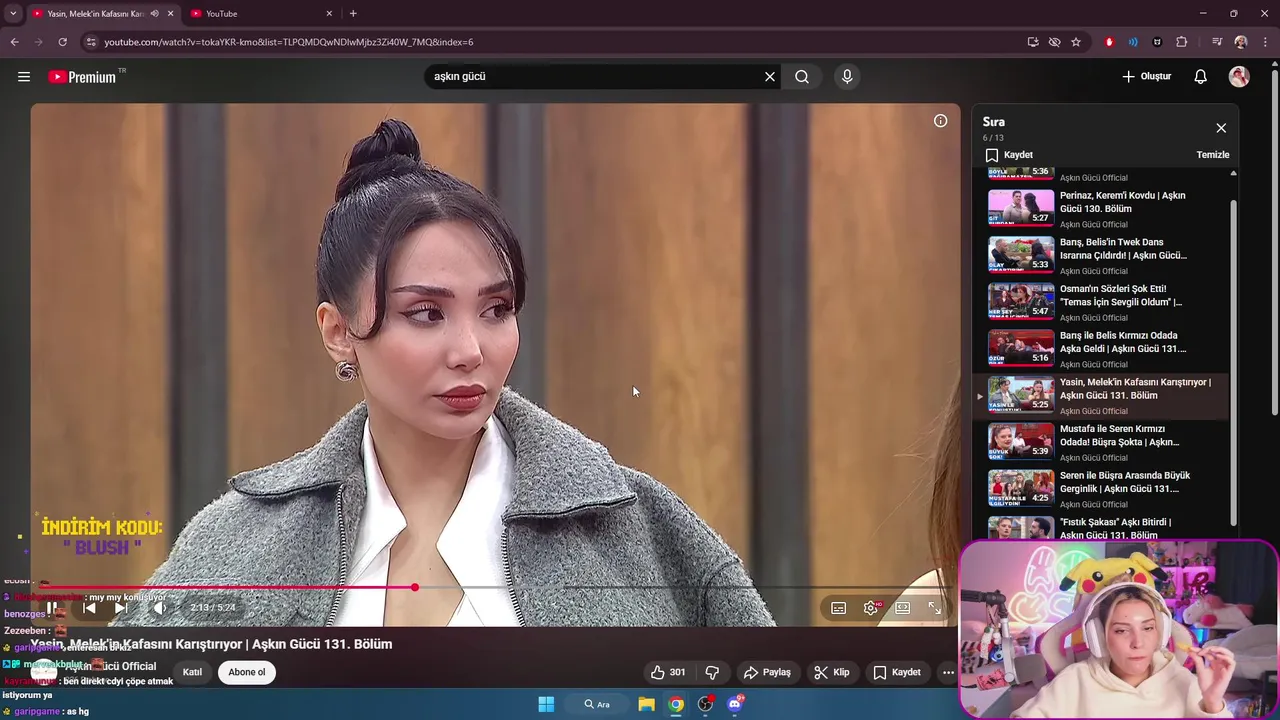The height and width of the screenshot is (720, 1280).
Task: Open the YouTube account avatar menu
Action: point(1239,76)
